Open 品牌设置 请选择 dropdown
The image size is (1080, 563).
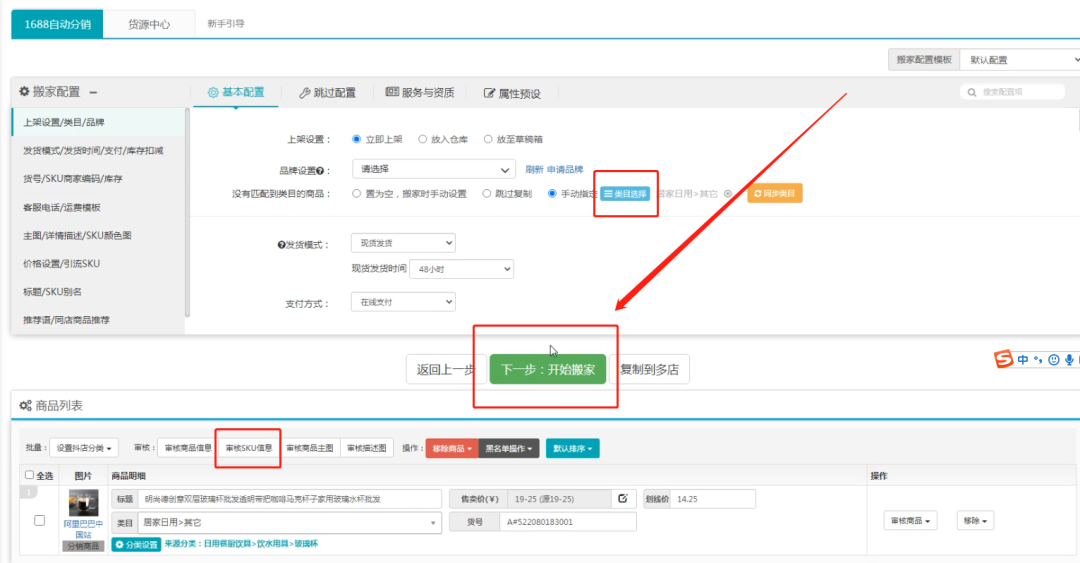tap(433, 169)
